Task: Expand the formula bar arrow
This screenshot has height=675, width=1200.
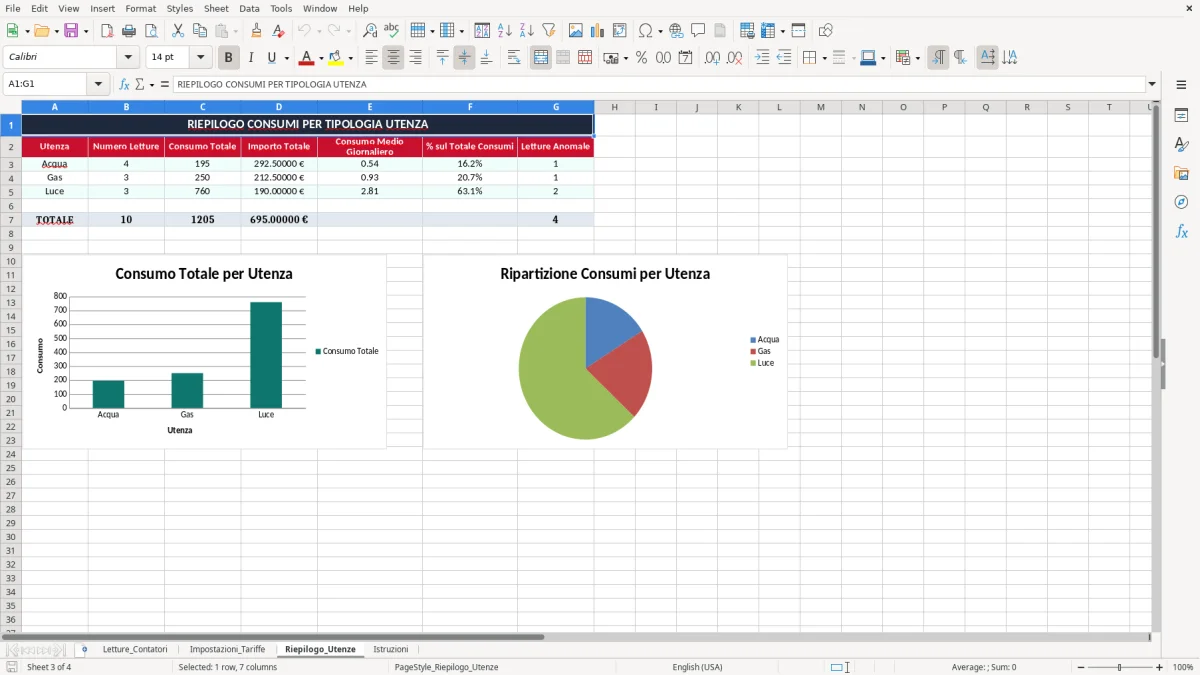Action: coord(1153,84)
